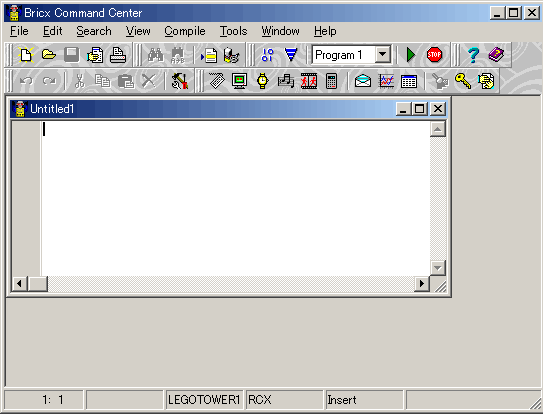This screenshot has height=414, width=543.
Task: Open the datalog graph icon
Action: tap(386, 81)
